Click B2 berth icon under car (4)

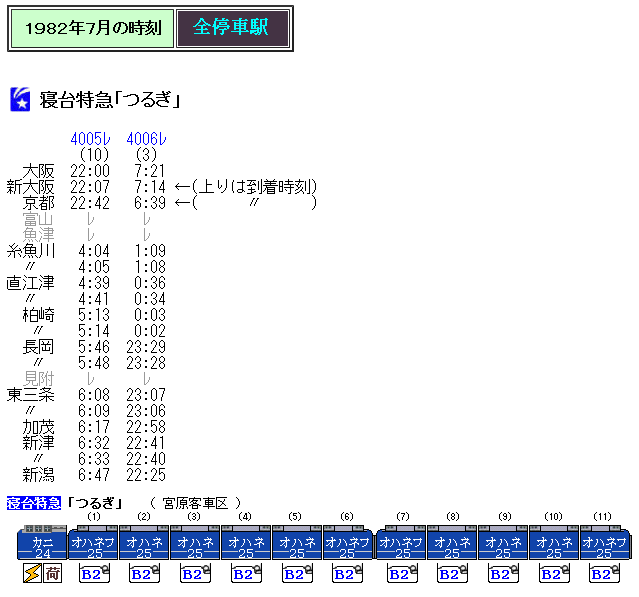(246, 573)
